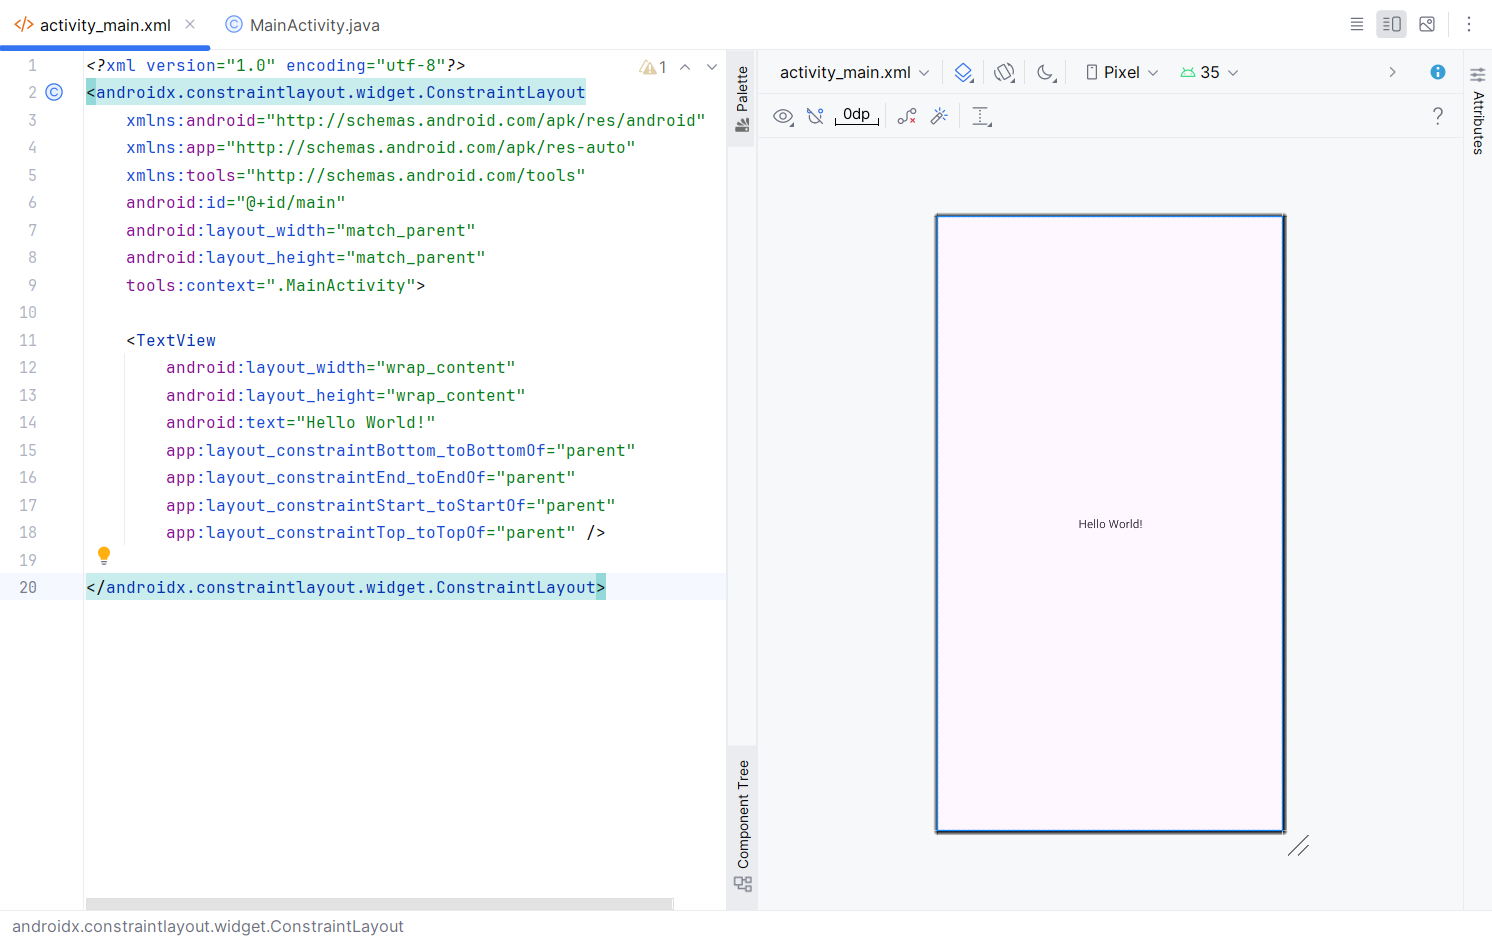Expand hidden designer toolbar items chevron
The width and height of the screenshot is (1492, 938).
(1392, 72)
